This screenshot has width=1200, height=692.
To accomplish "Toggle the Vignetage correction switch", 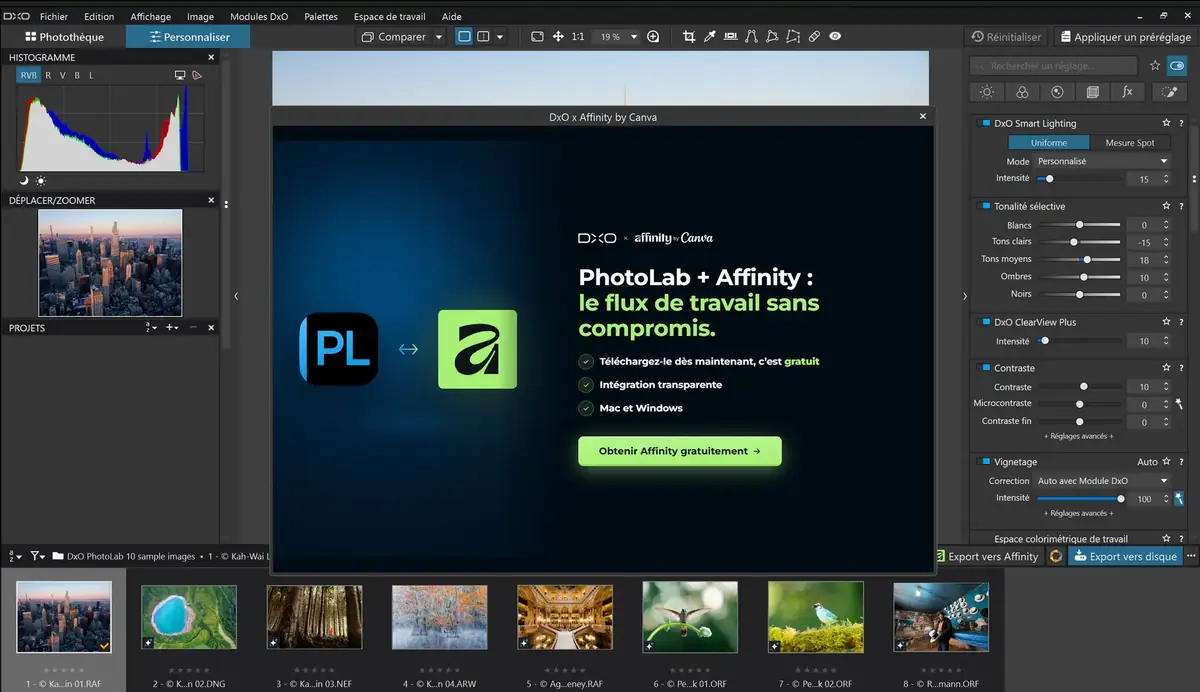I will (984, 462).
